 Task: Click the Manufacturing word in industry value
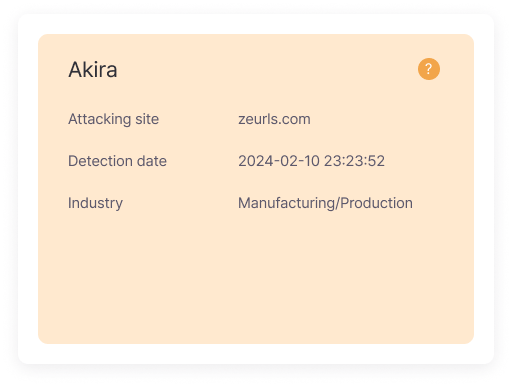tap(286, 203)
